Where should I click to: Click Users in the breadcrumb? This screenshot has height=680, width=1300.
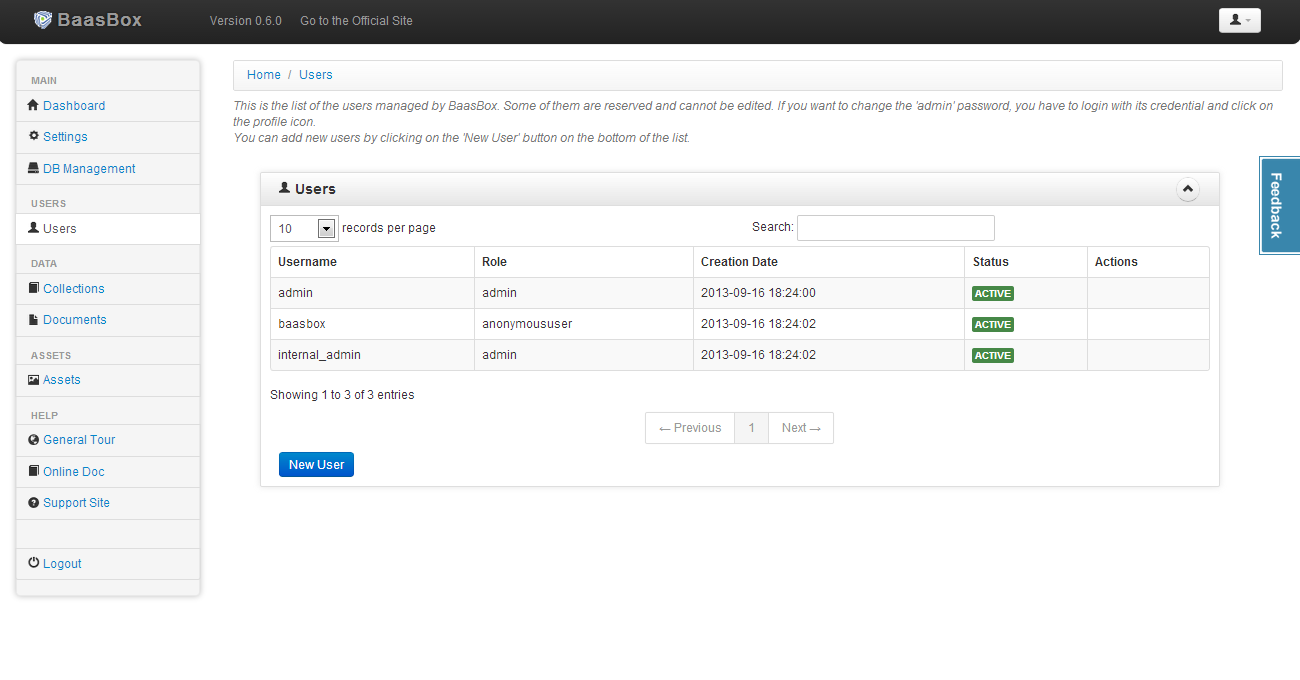[x=316, y=75]
